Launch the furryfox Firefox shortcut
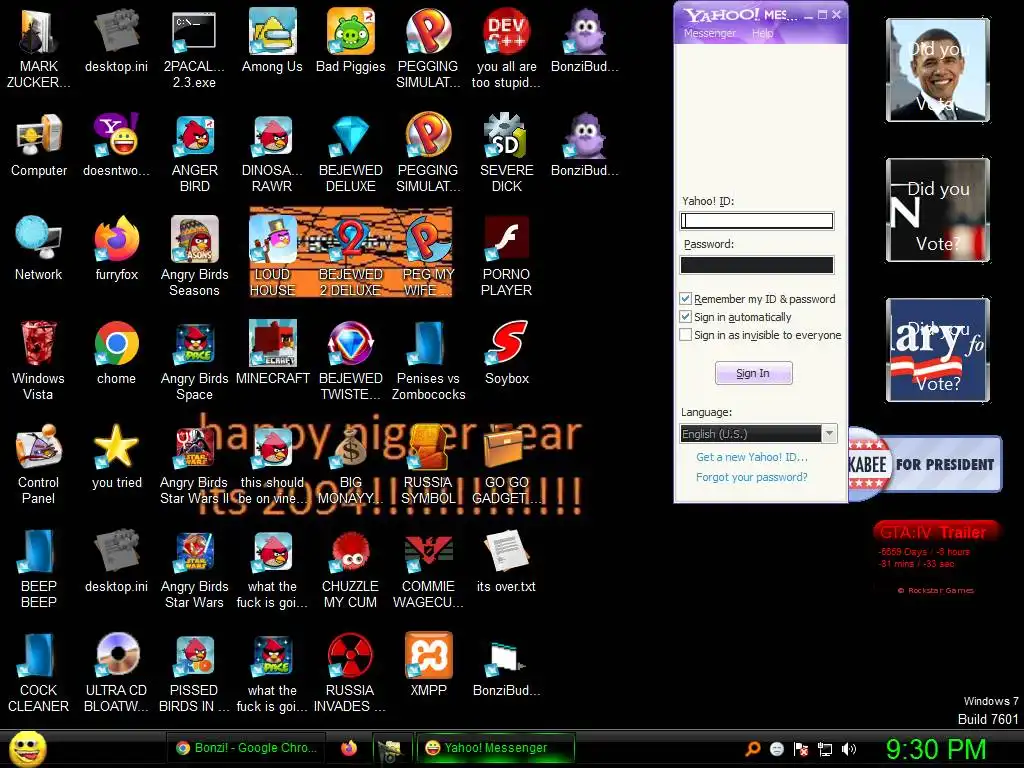The image size is (1024, 768). tap(116, 249)
